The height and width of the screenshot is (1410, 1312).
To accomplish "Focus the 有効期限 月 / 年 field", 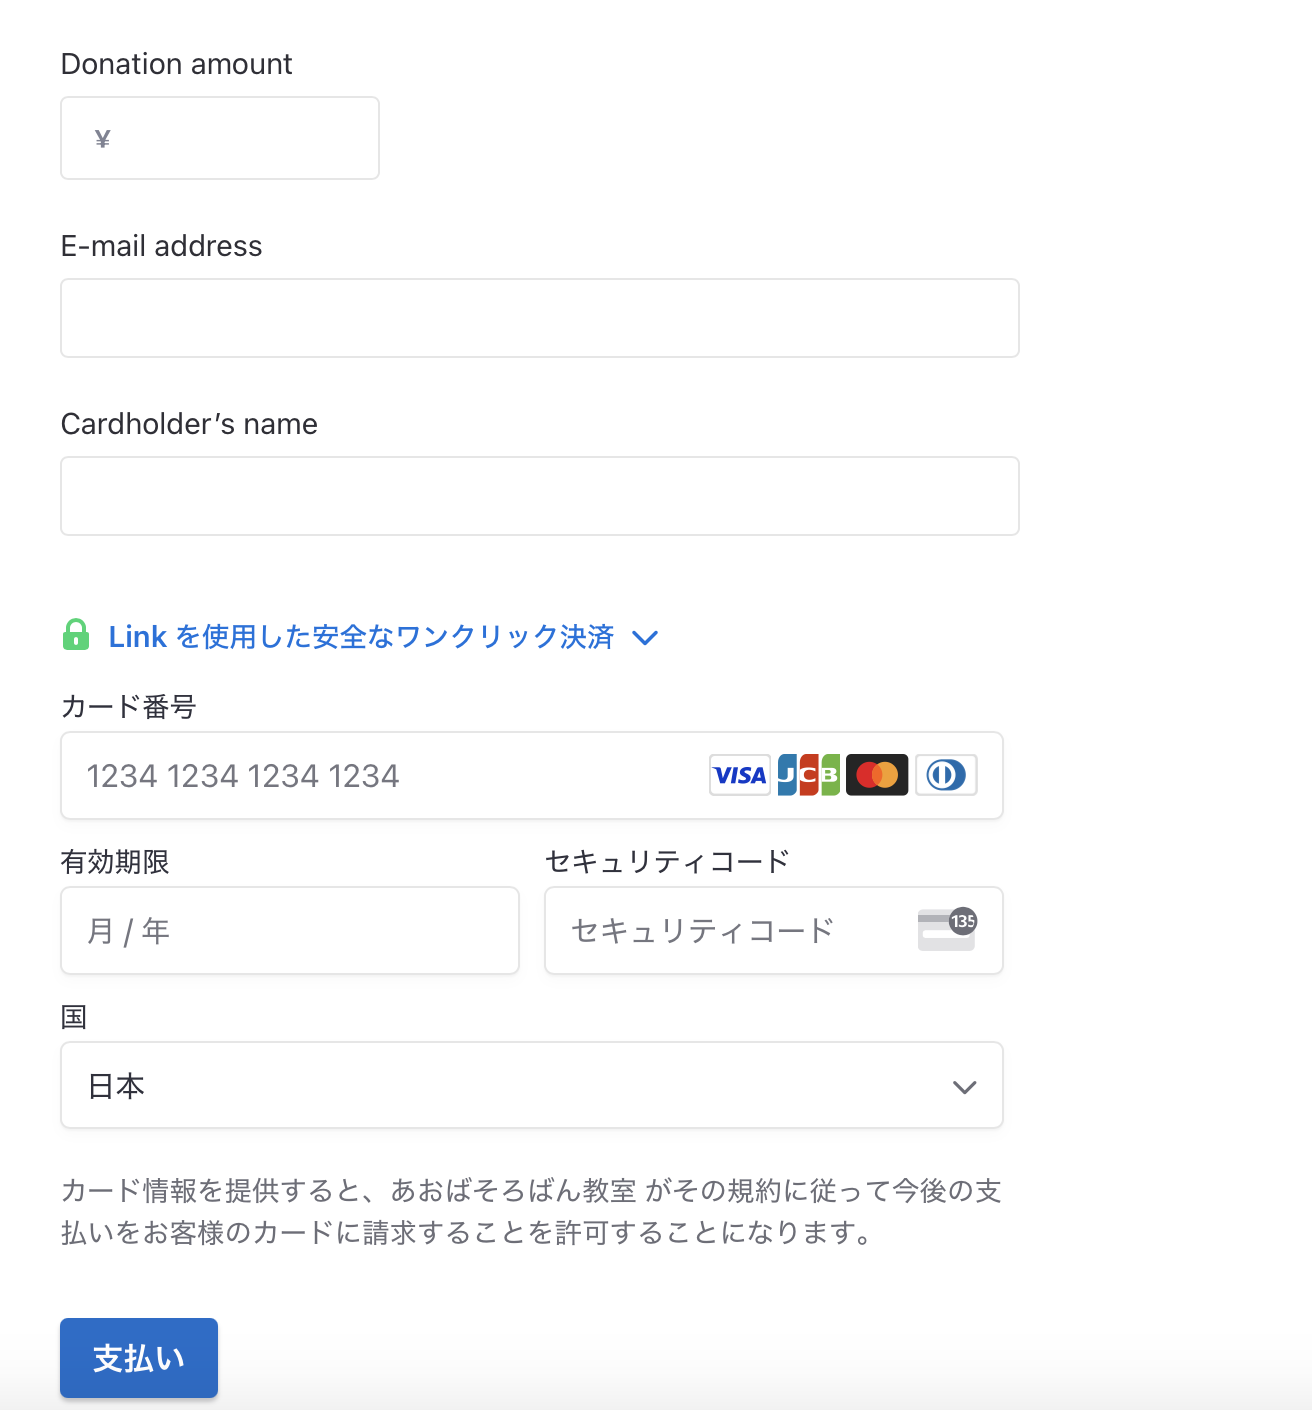I will tap(289, 931).
